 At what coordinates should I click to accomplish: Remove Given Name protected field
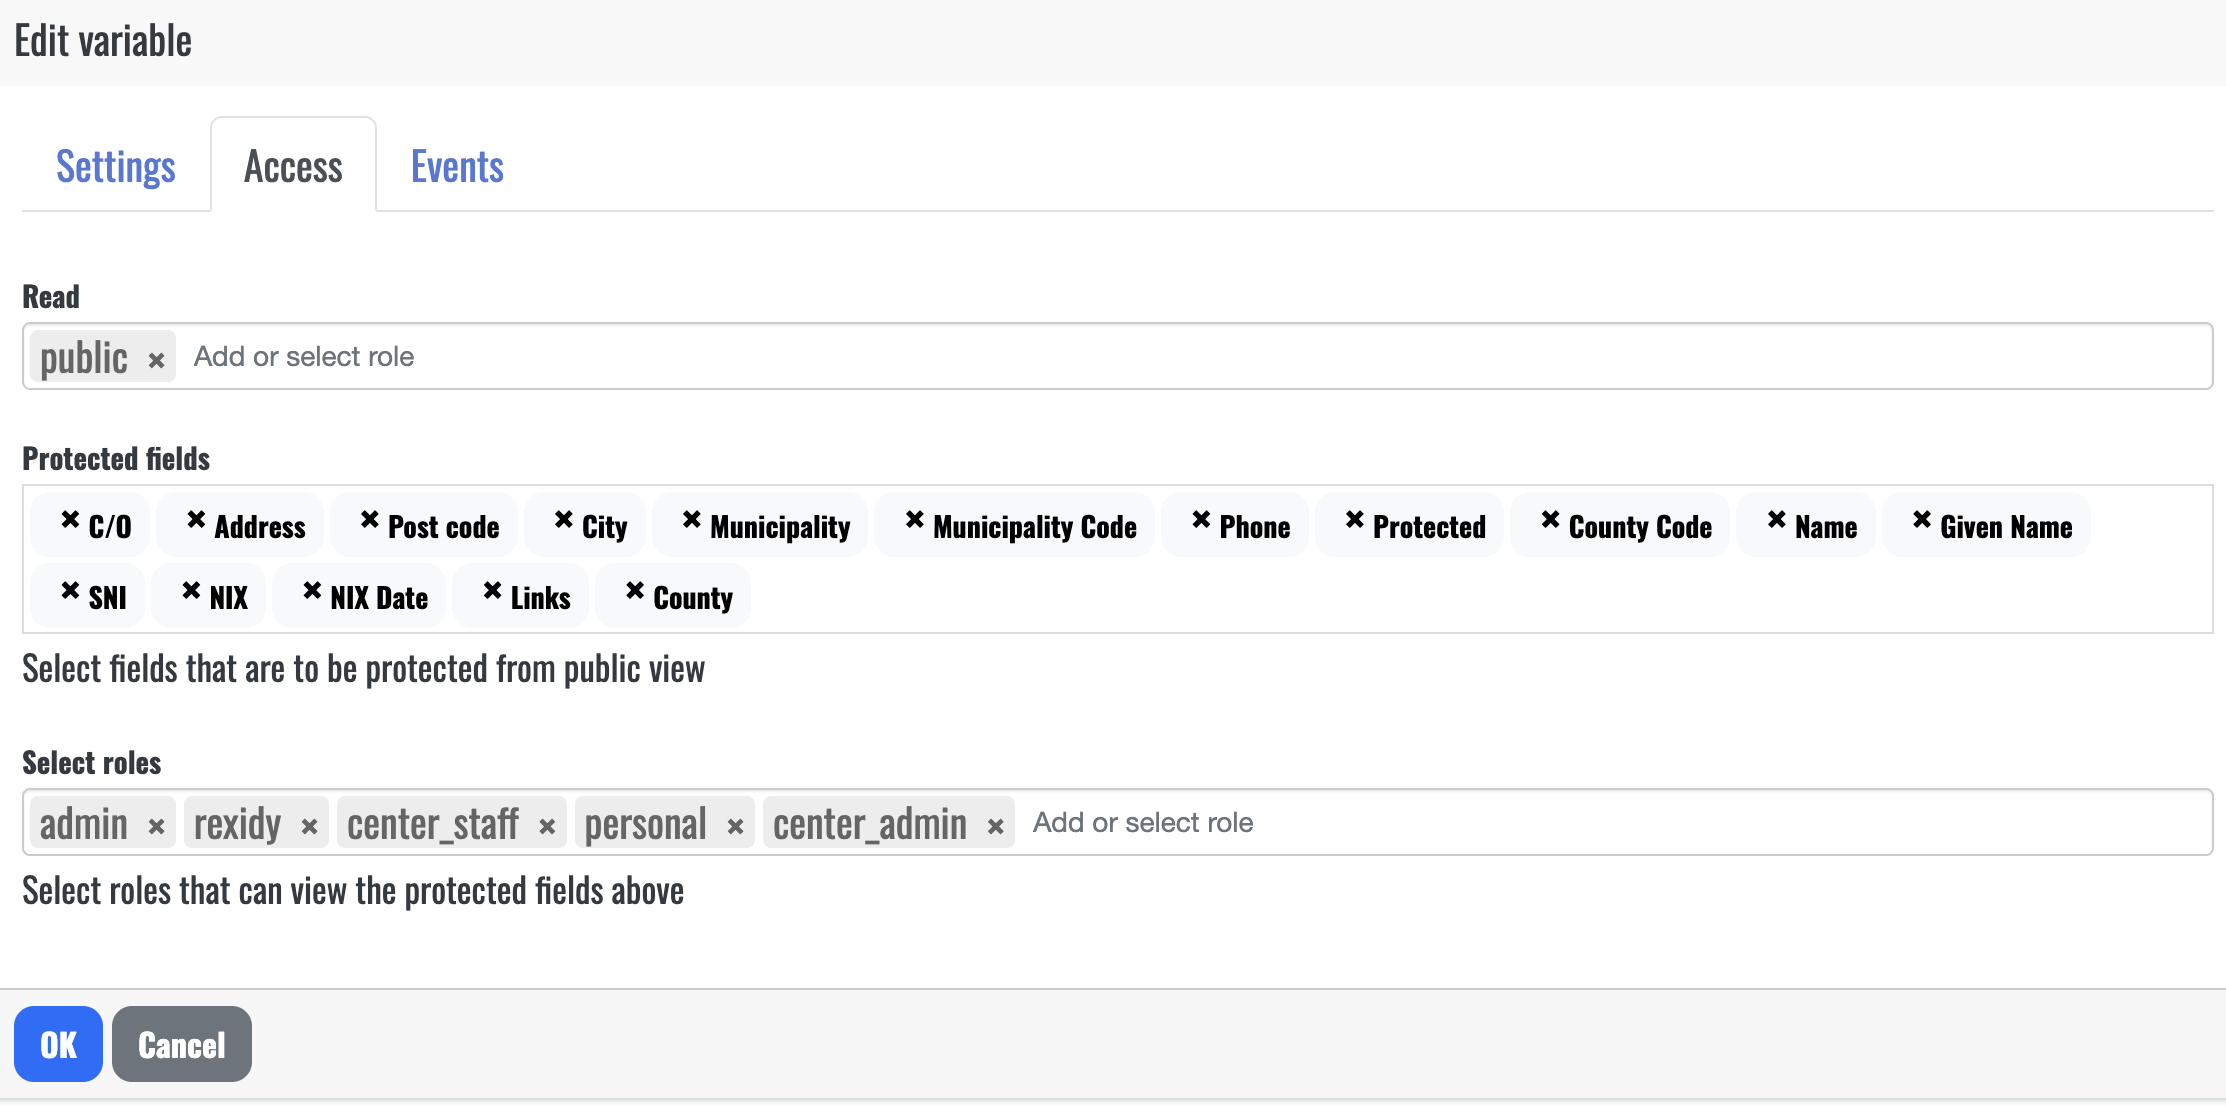tap(1921, 520)
